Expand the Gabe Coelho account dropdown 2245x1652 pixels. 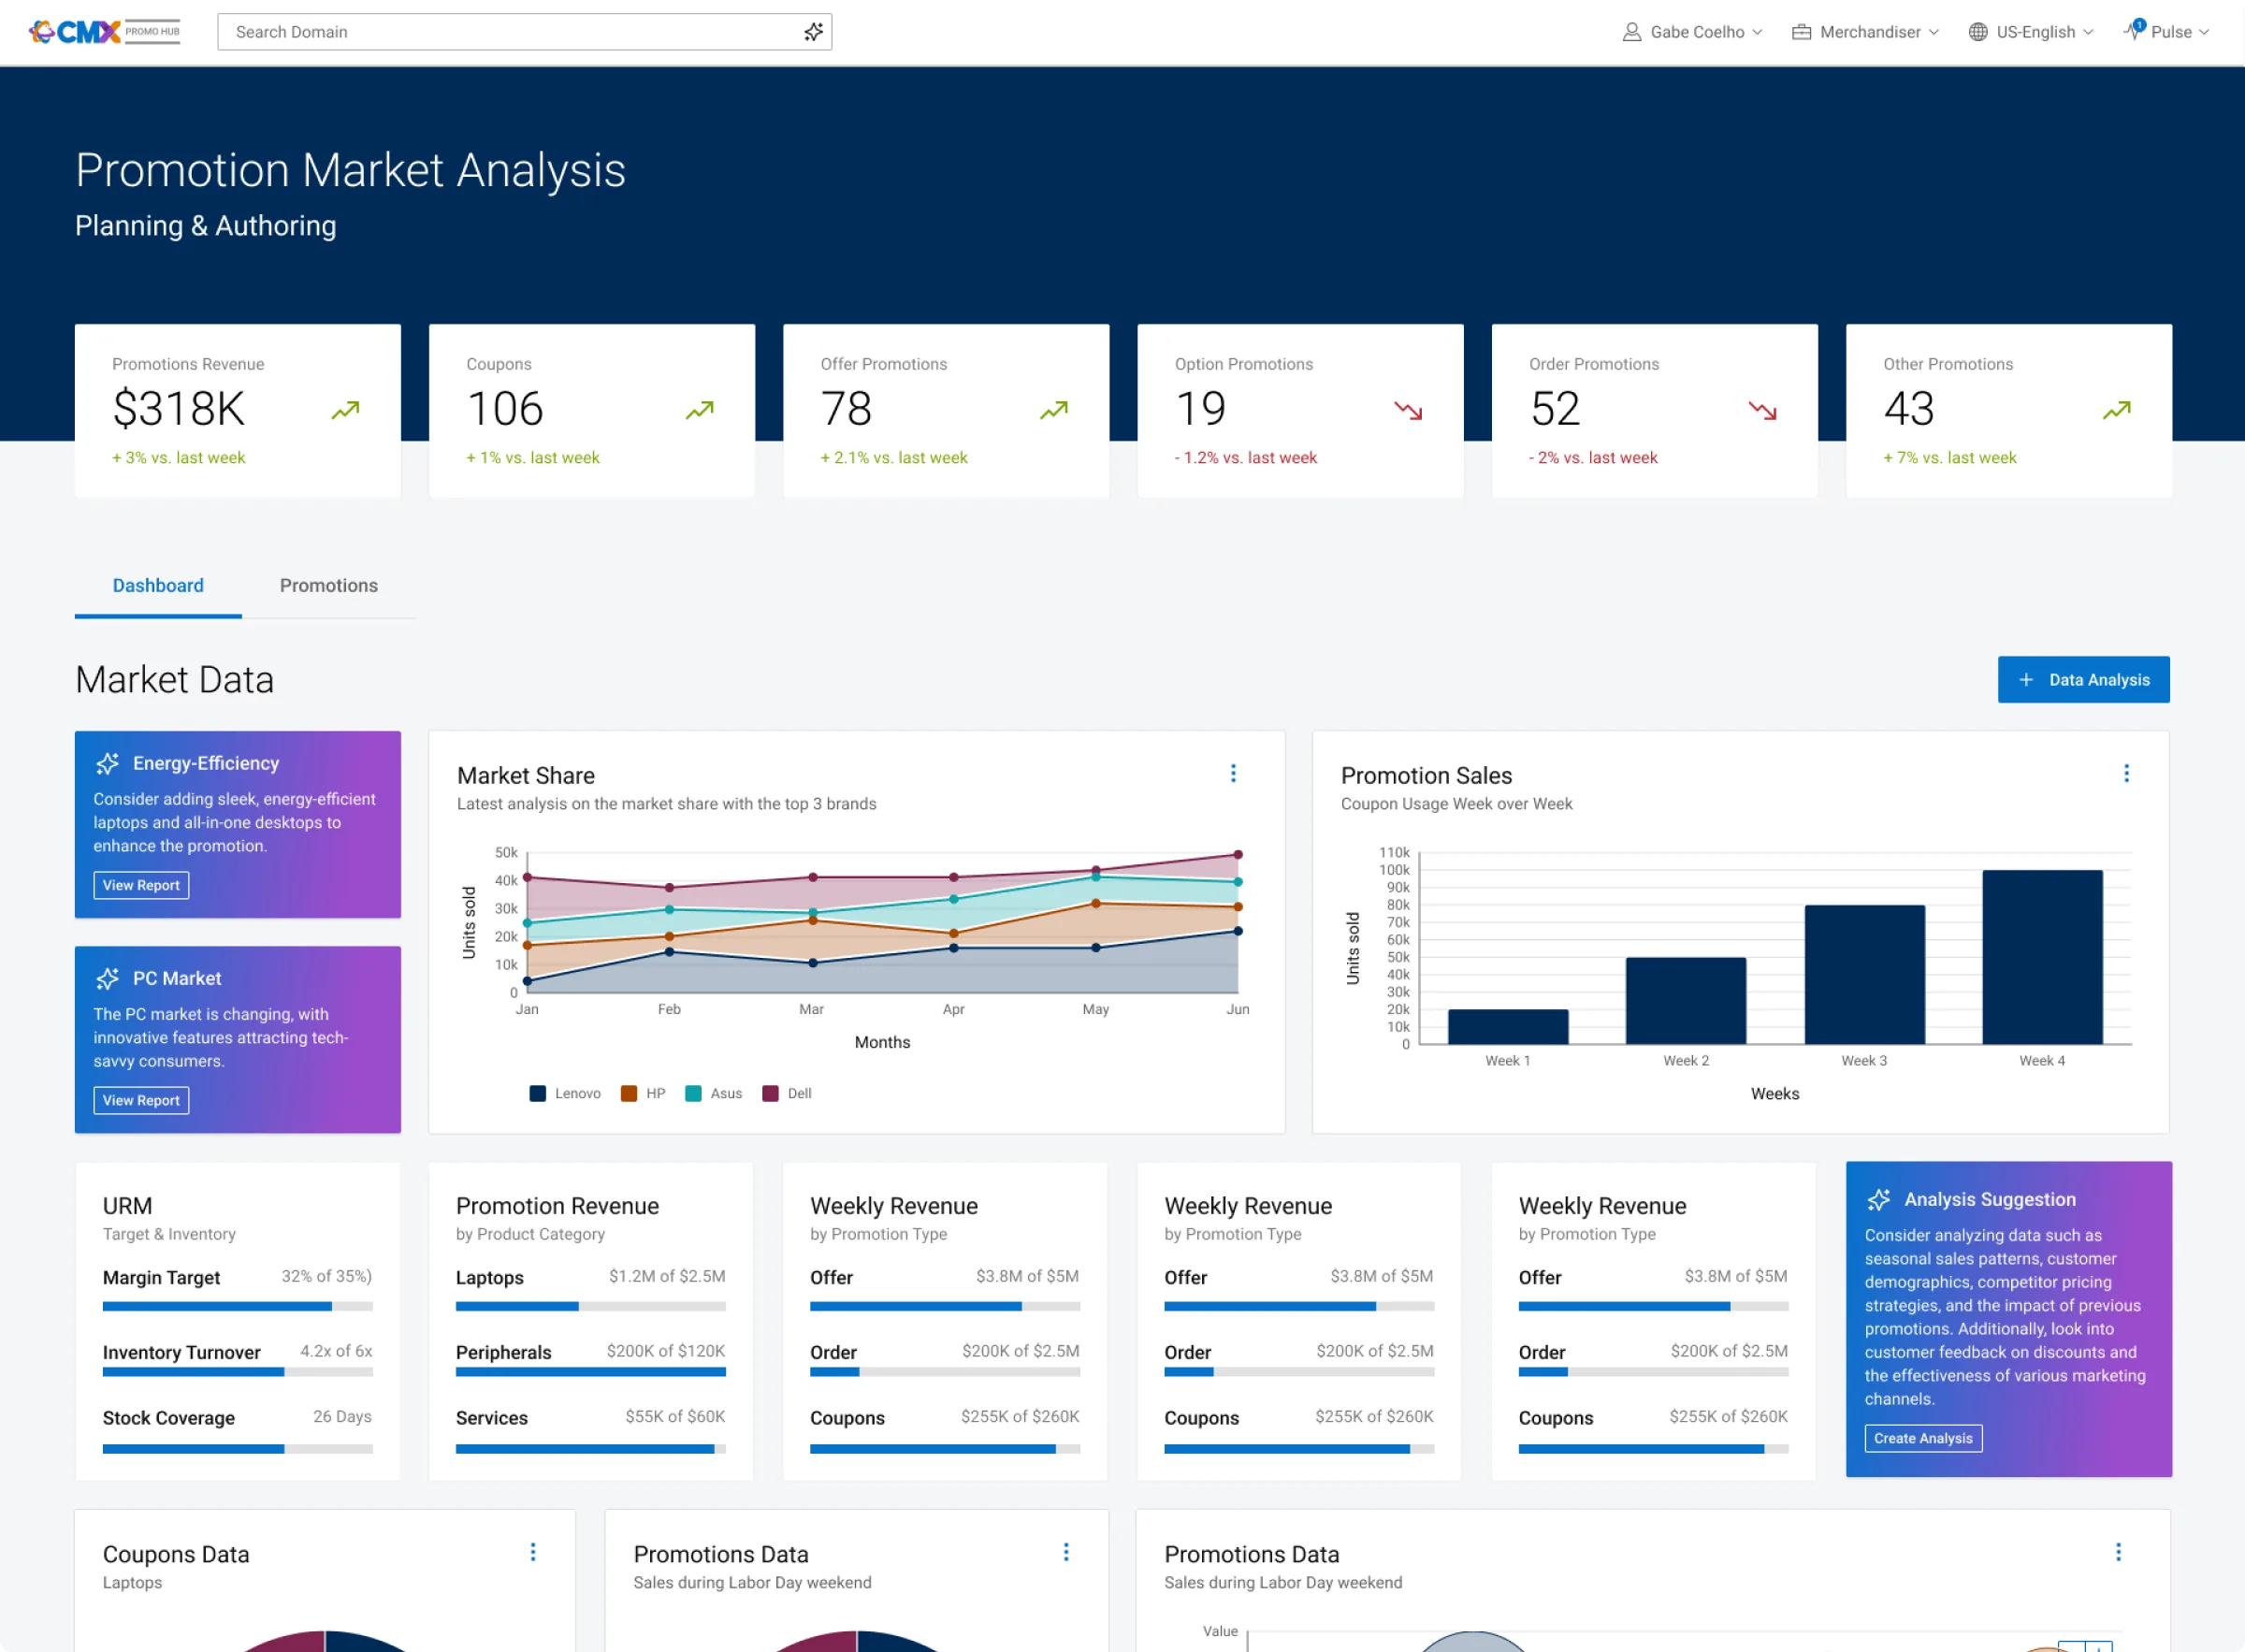click(1692, 32)
